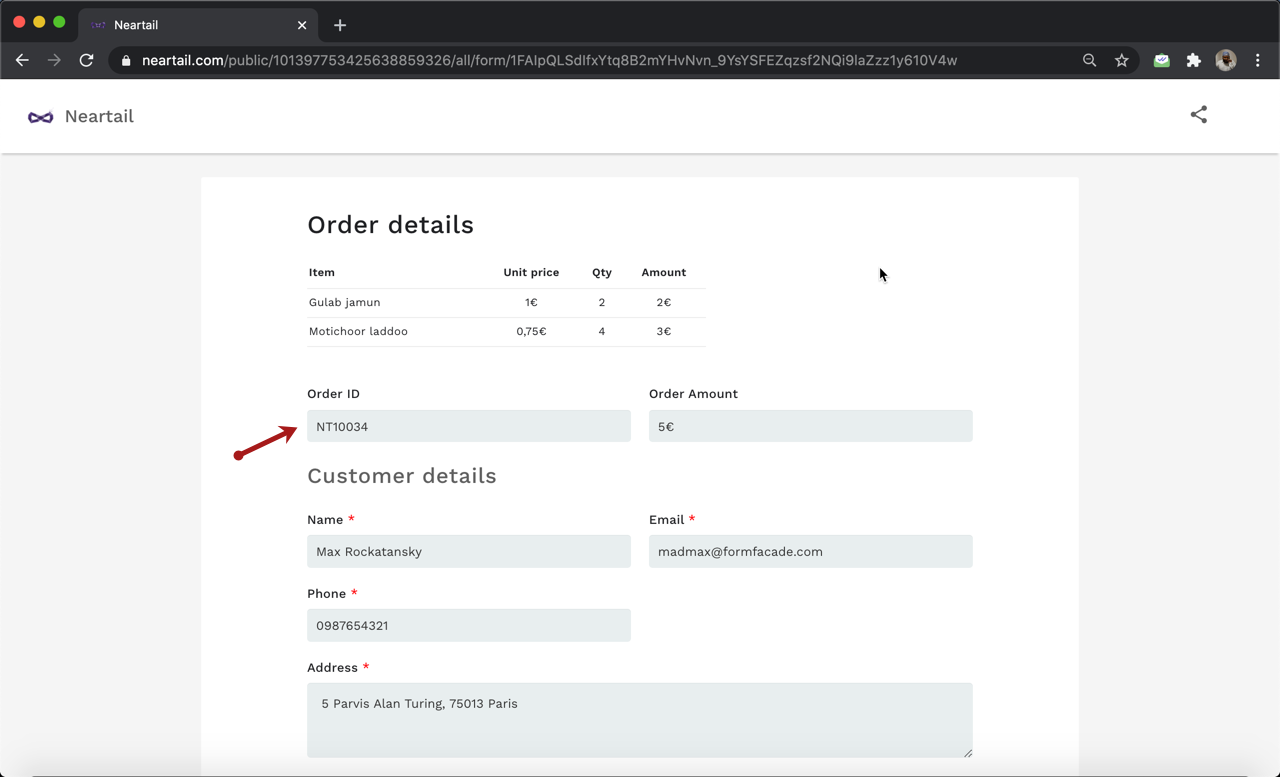
Task: Click the Address text area
Action: click(639, 719)
